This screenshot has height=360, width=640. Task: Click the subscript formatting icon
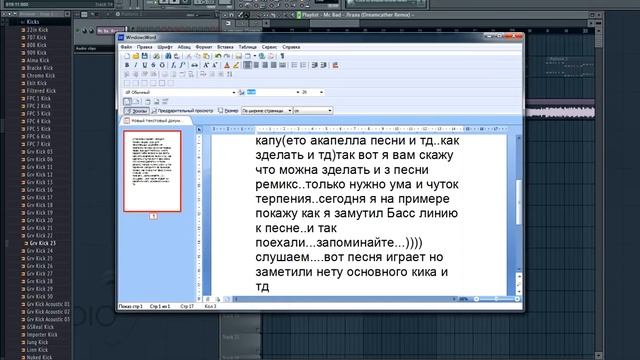pyautogui.click(x=173, y=65)
